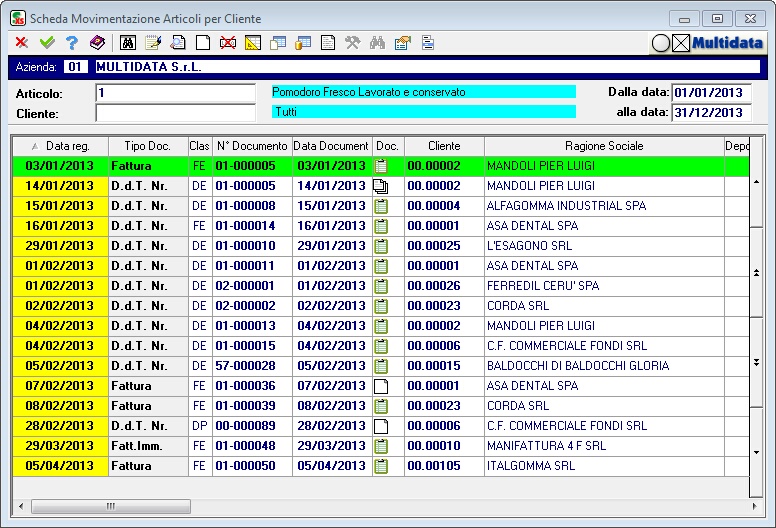Focus the empty Cliente input field
This screenshot has height=528, width=776.
pyautogui.click(x=176, y=113)
